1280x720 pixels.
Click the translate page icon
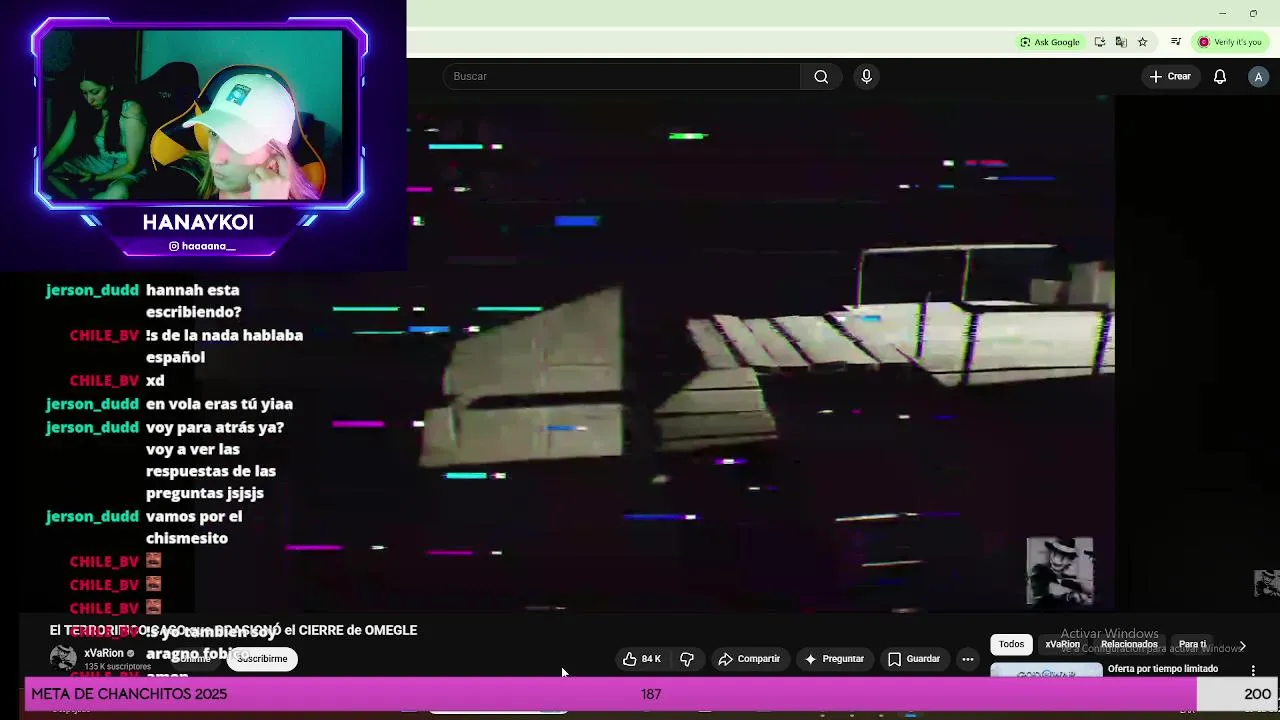[1121, 42]
